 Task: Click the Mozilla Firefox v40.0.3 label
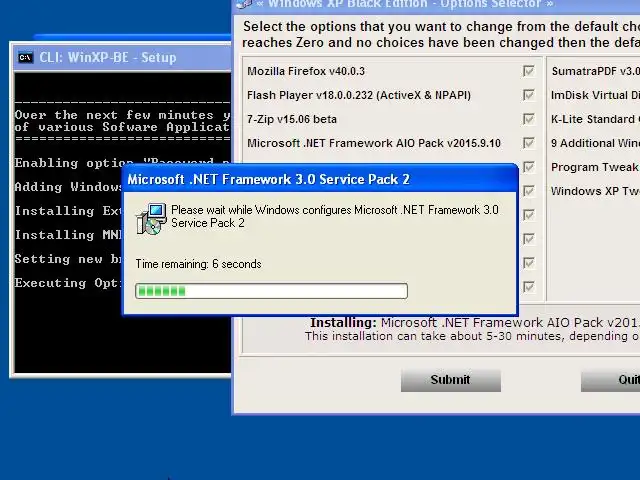306,71
